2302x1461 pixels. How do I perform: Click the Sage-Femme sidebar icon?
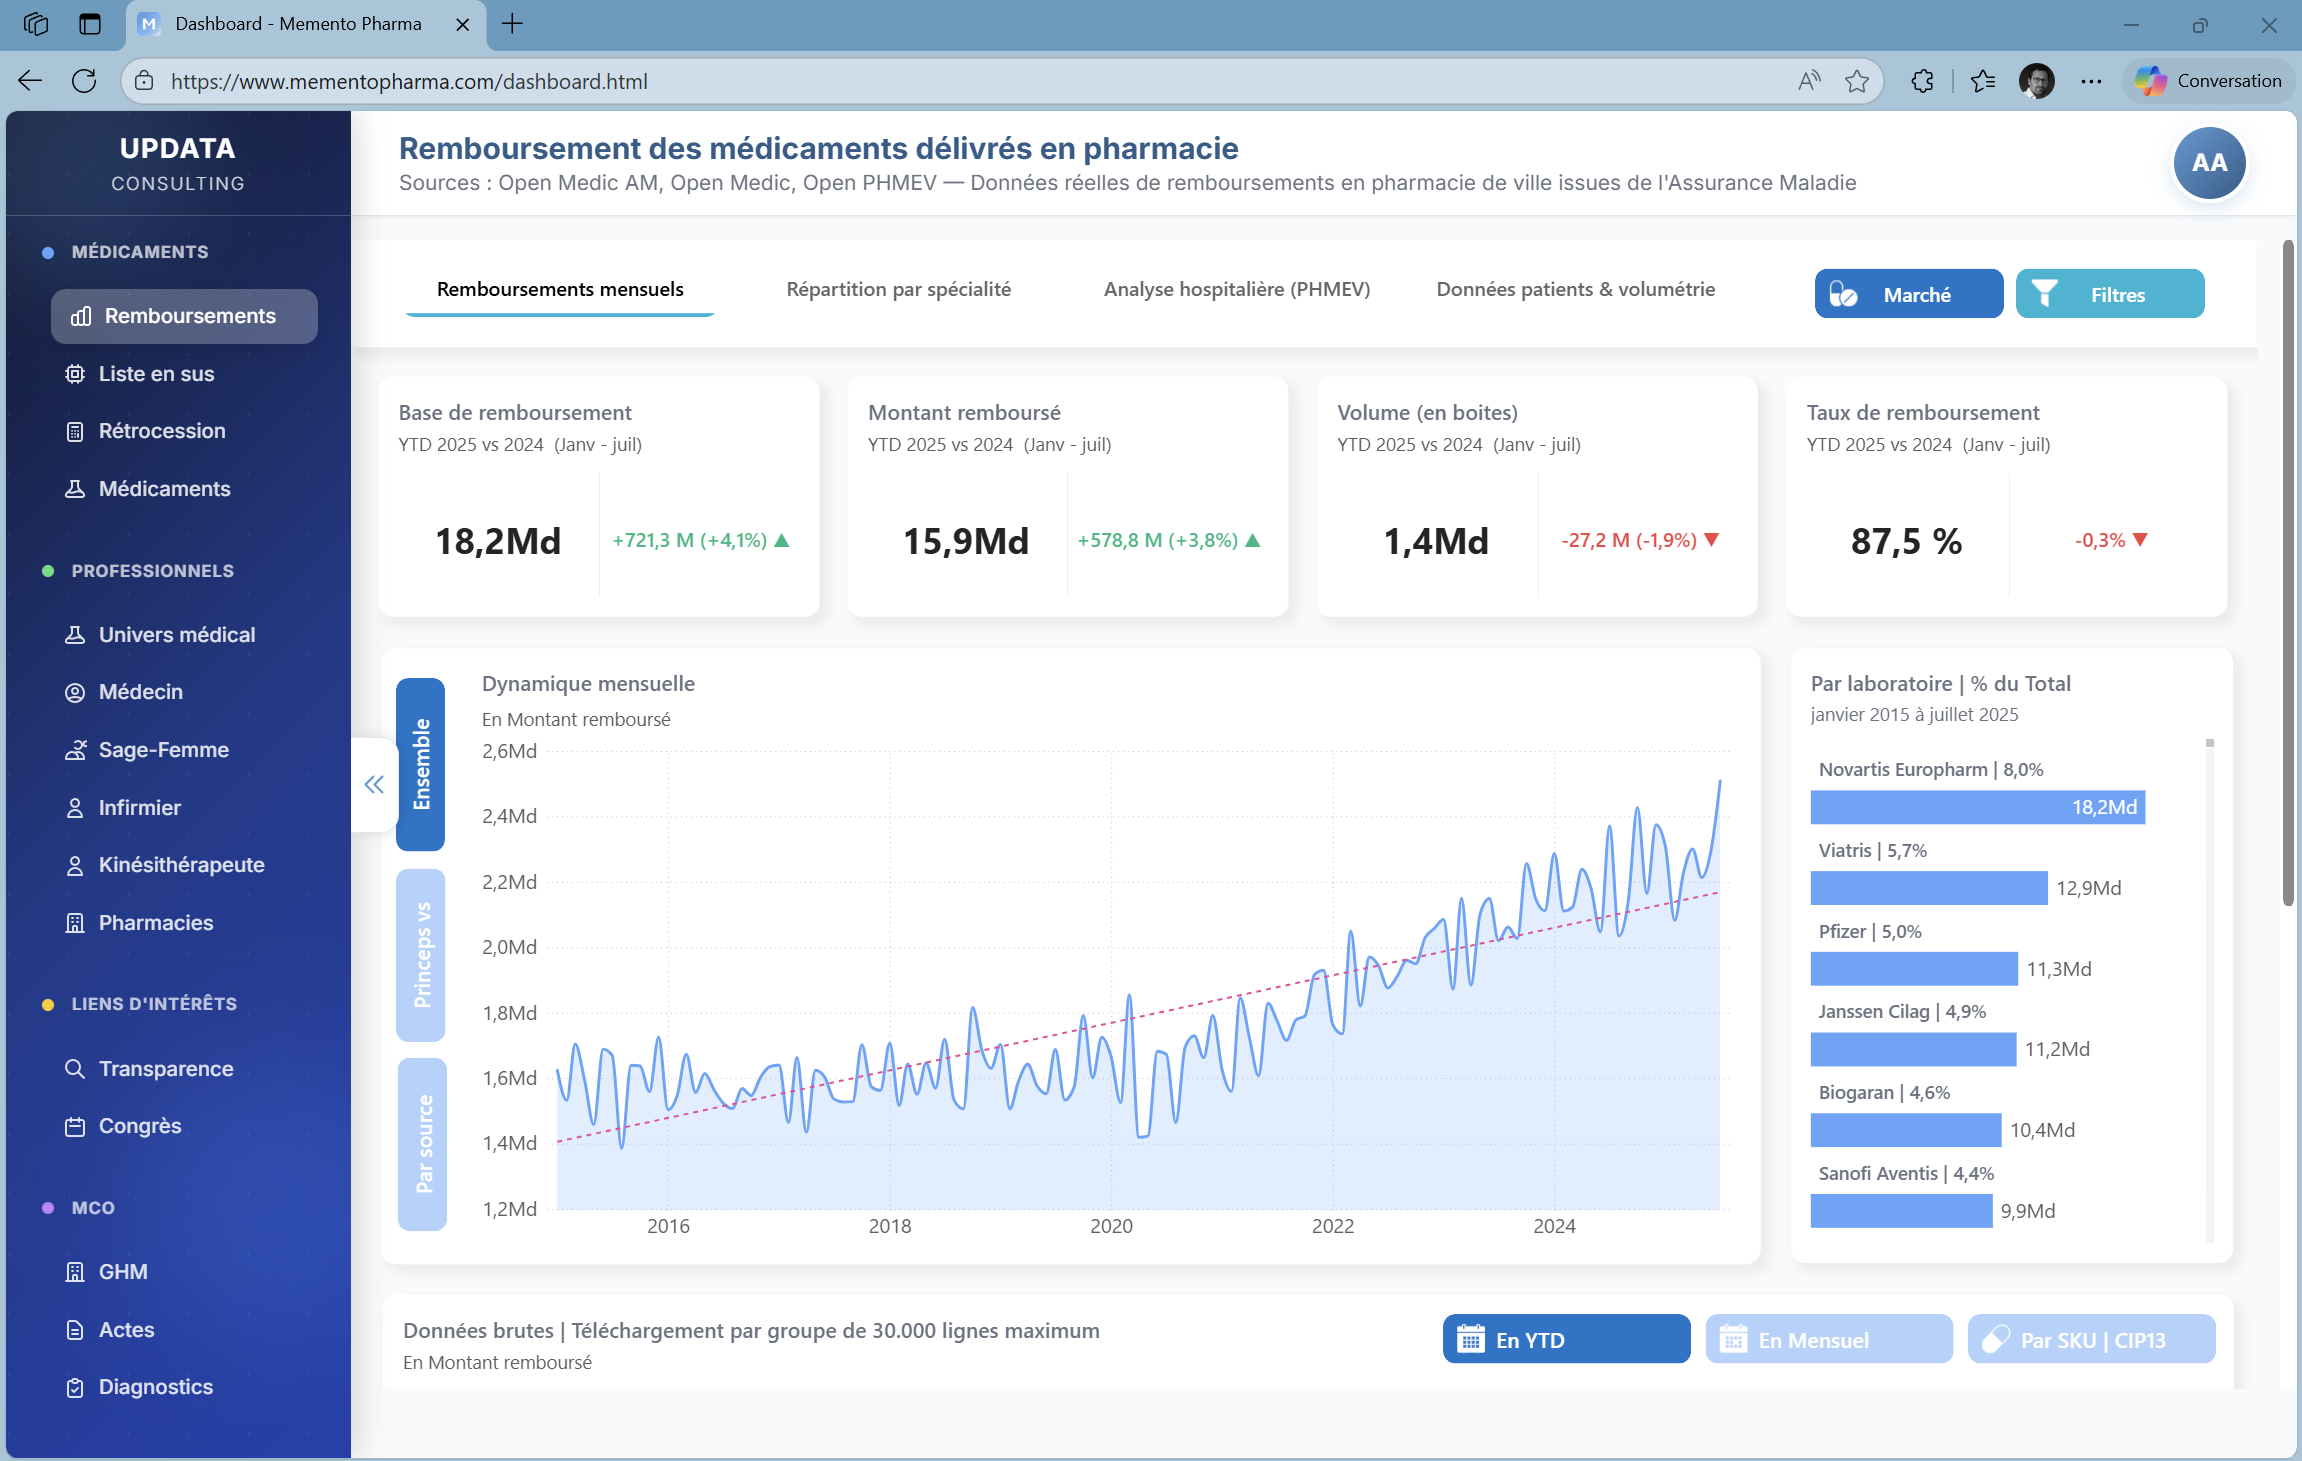(75, 749)
